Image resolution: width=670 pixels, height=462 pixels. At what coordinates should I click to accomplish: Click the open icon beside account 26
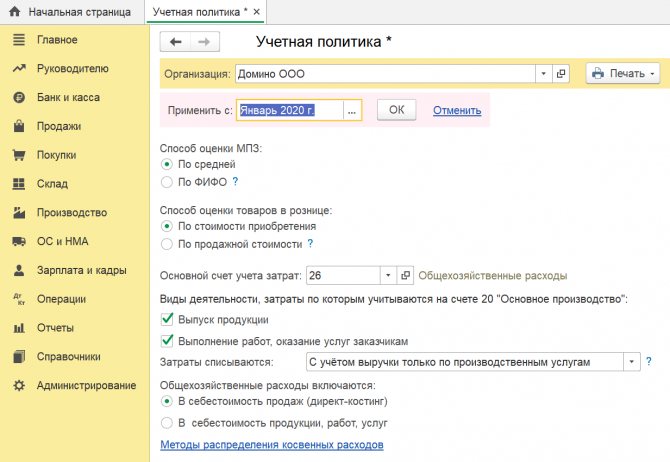[x=405, y=275]
